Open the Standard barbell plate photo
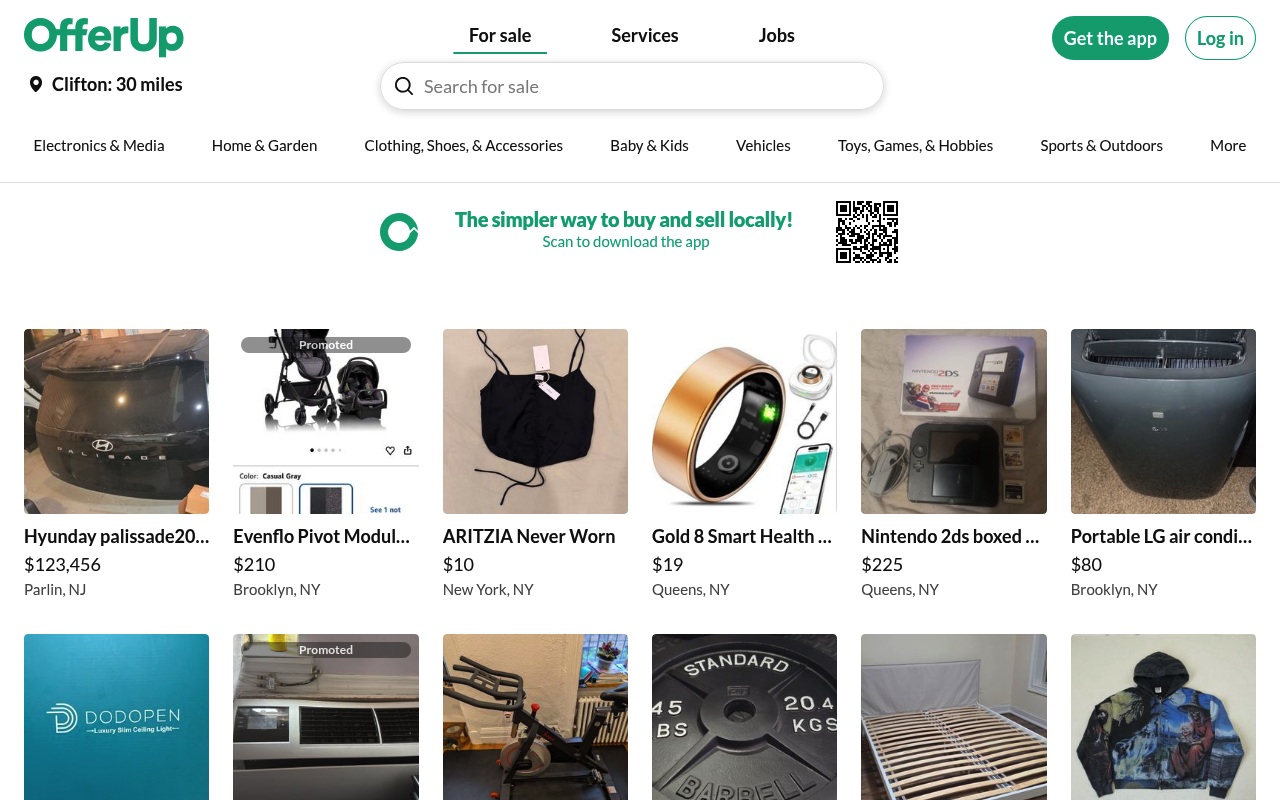This screenshot has height=800, width=1280. tap(745, 717)
